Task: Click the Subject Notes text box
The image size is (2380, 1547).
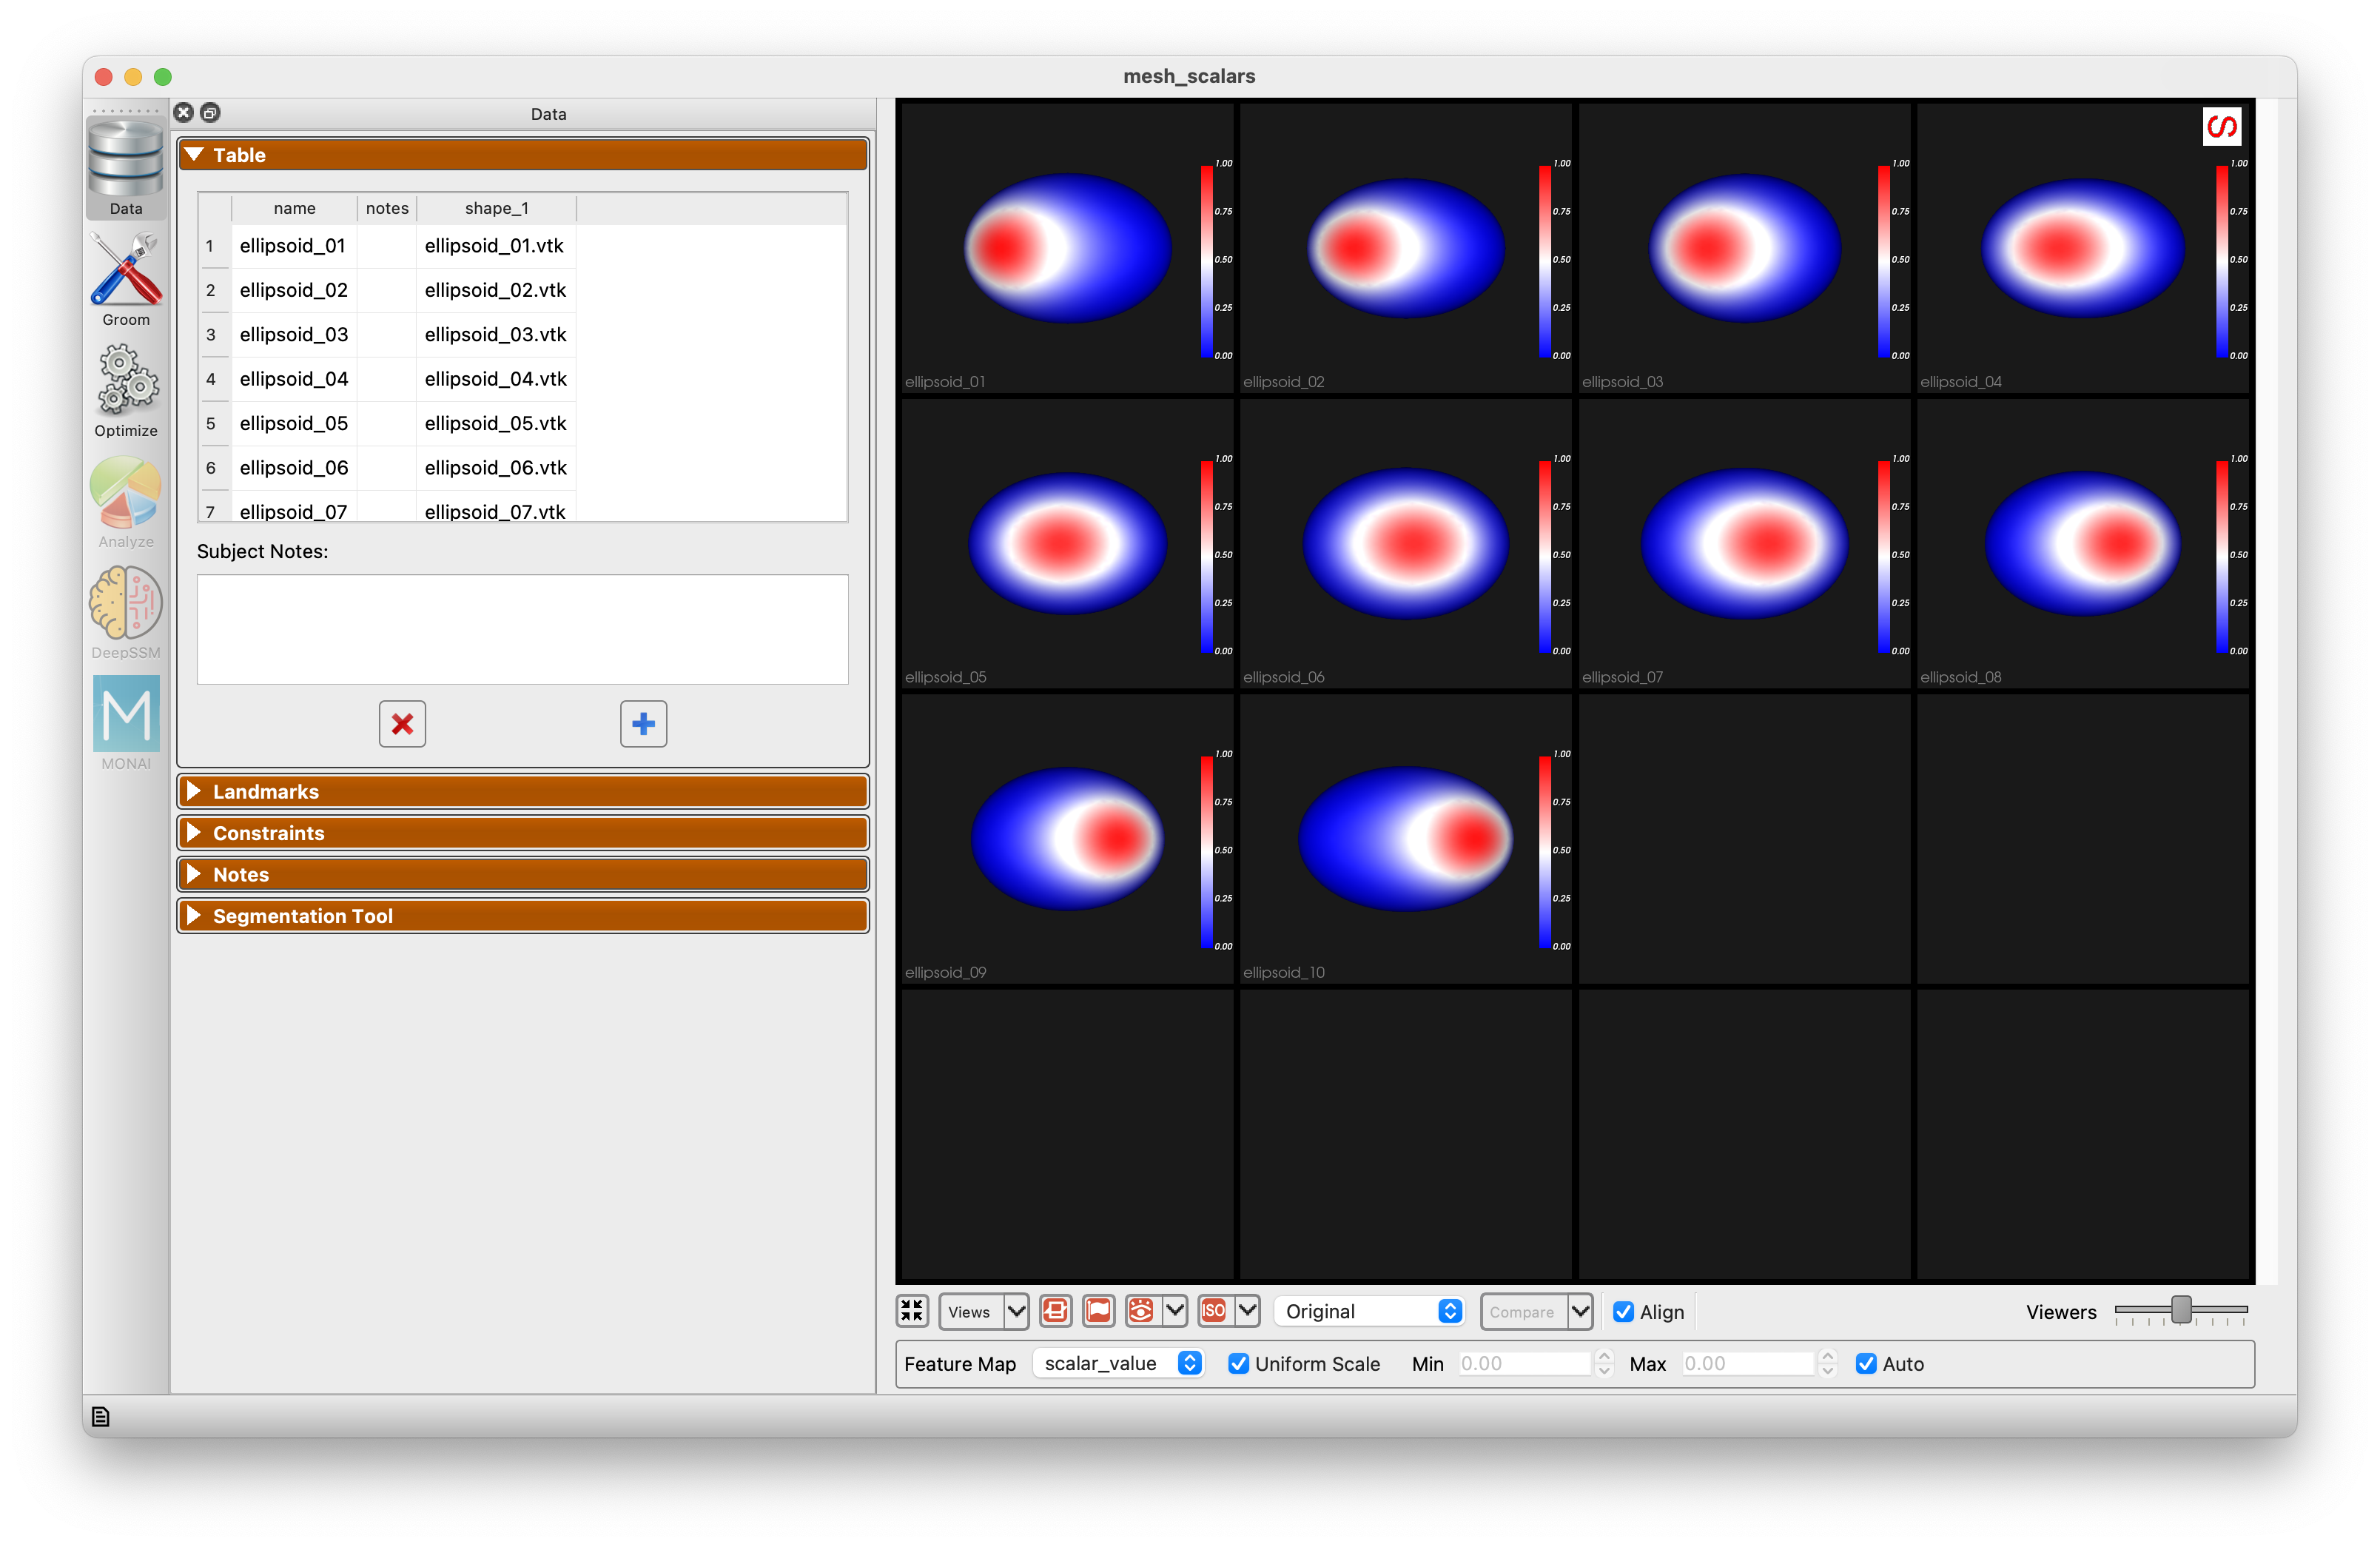Action: coord(523,630)
